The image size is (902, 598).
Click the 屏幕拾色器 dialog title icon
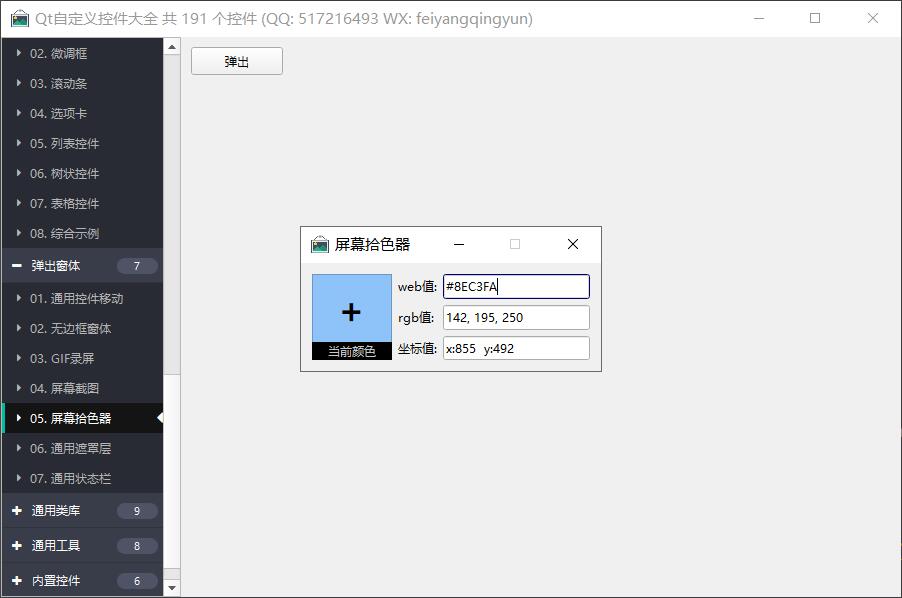(x=320, y=244)
